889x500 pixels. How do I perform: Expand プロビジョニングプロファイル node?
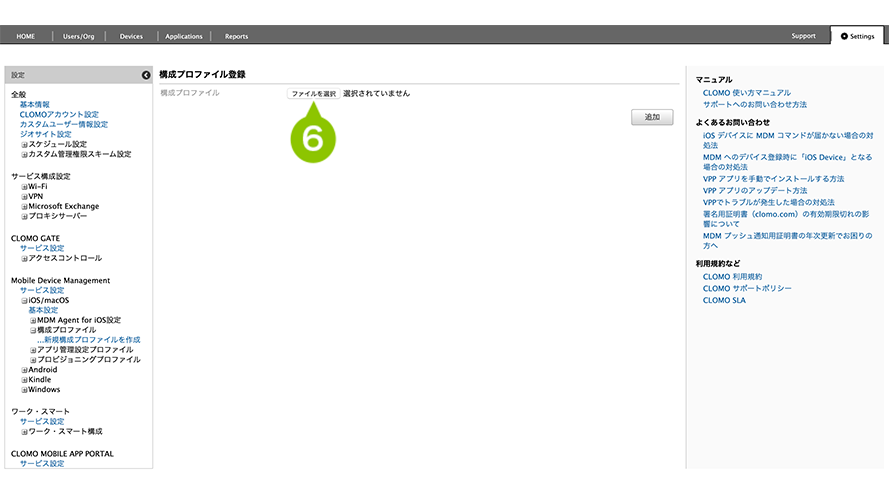pos(33,360)
